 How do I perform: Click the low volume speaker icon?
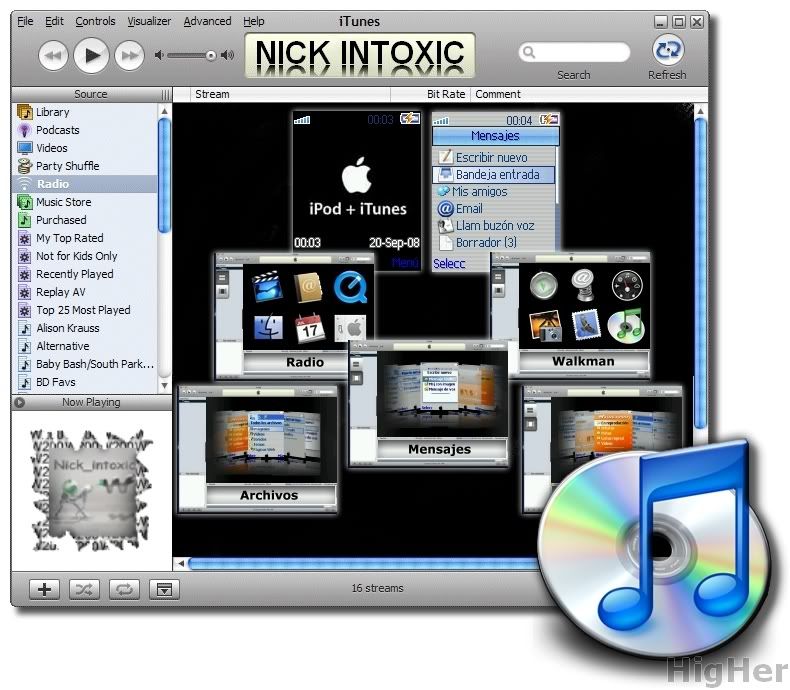pos(159,55)
